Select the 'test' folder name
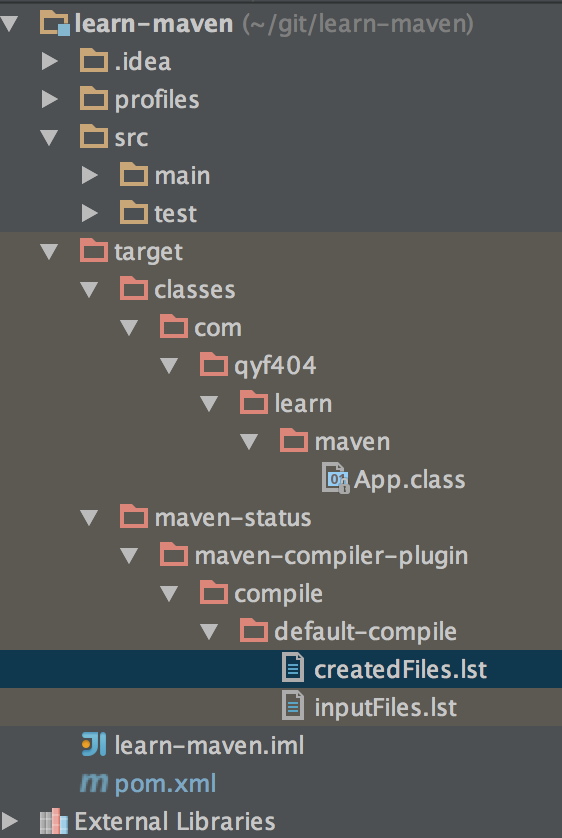Image resolution: width=562 pixels, height=838 pixels. click(176, 214)
